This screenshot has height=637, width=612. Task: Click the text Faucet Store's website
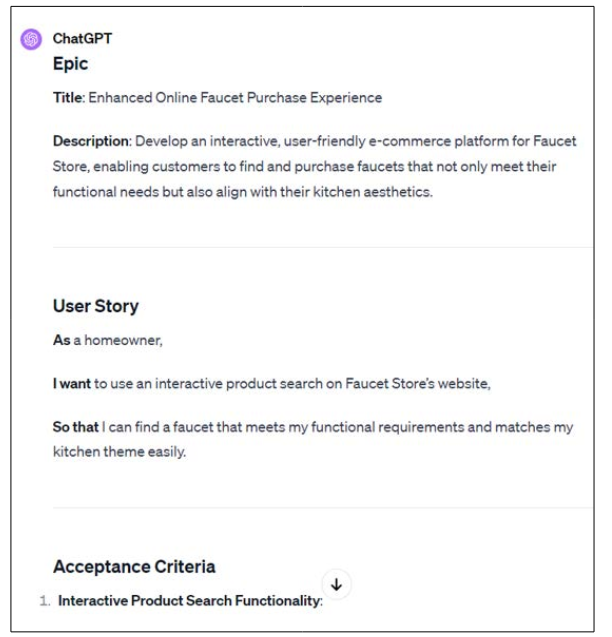(418, 384)
